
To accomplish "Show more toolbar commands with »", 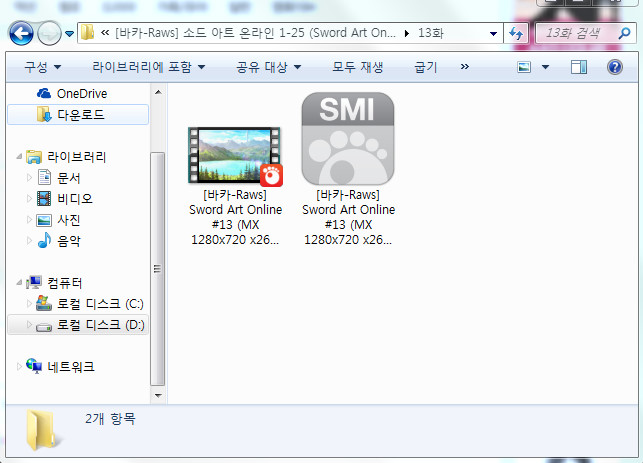I will coord(464,66).
